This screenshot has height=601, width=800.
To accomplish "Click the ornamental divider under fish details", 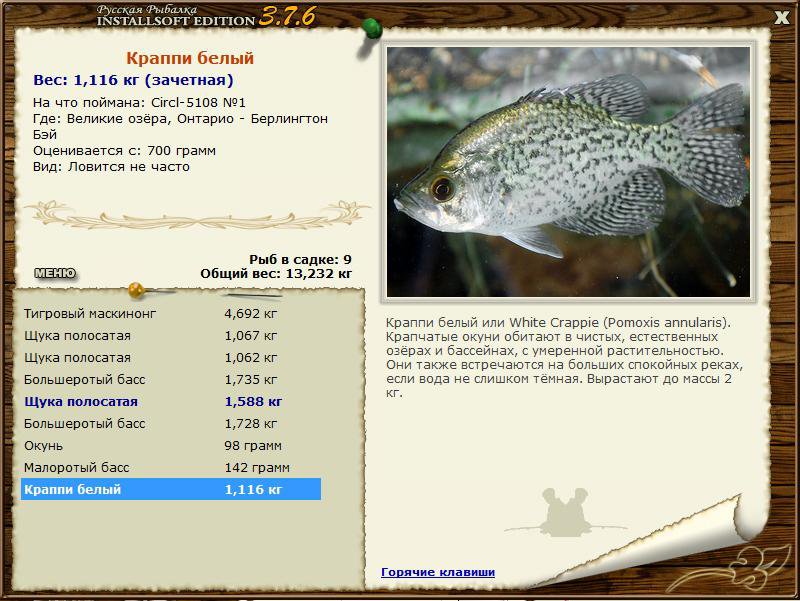I will click(197, 215).
